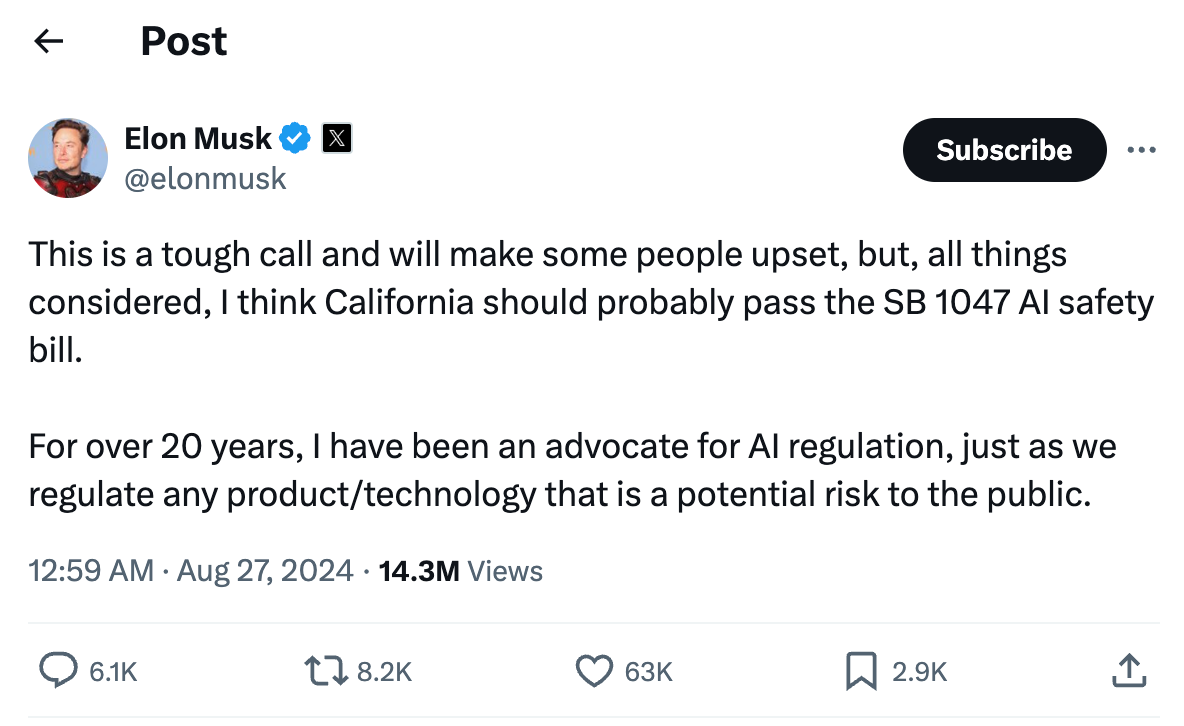Viewport: 1184px width, 726px height.
Task: Open the three-dot more options menu
Action: pos(1141,150)
